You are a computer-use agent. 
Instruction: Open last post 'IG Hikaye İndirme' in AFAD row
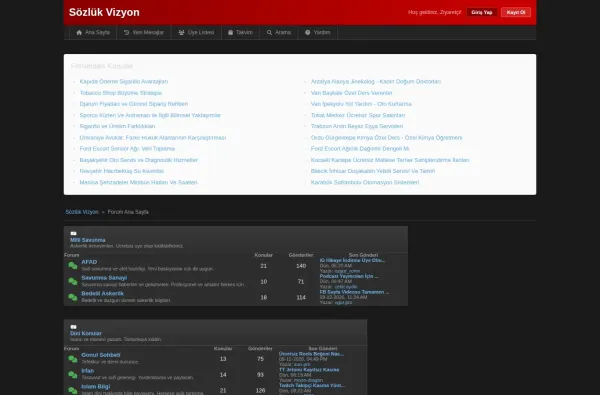[x=352, y=260]
